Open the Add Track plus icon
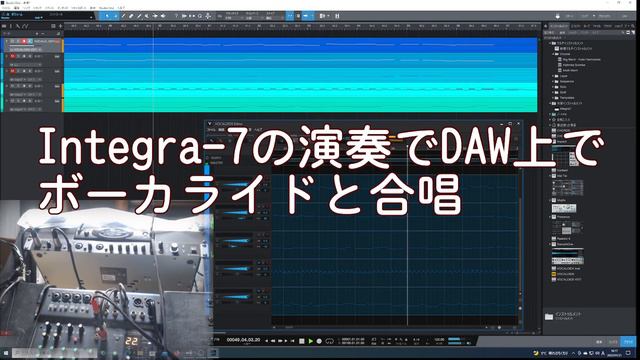The height and width of the screenshot is (360, 640). click(60, 26)
